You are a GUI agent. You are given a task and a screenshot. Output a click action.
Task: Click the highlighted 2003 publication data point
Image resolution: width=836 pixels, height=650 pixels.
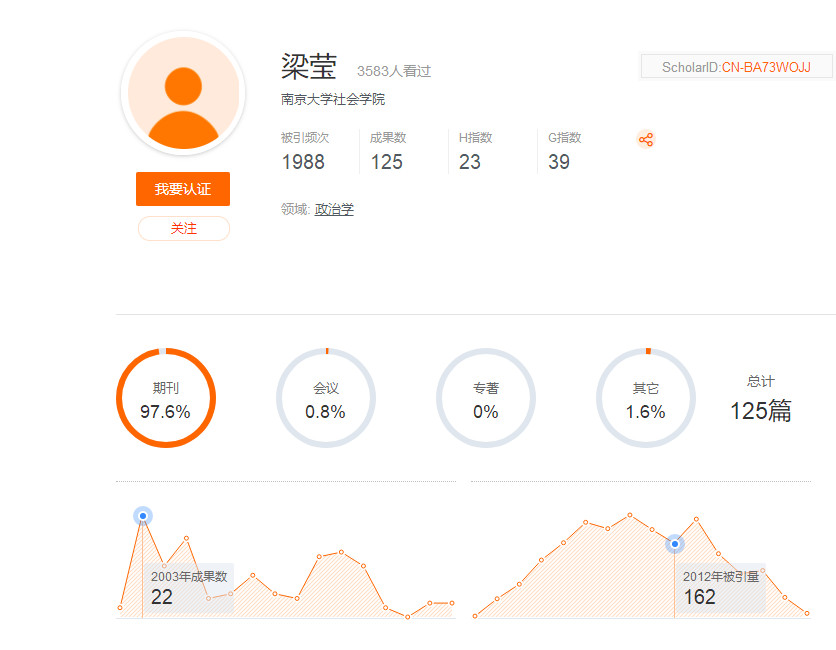pyautogui.click(x=143, y=516)
